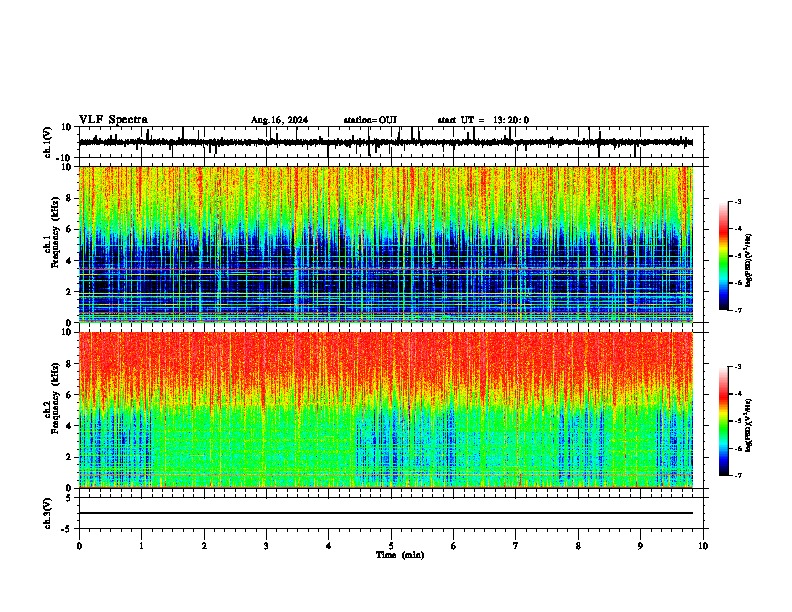Click the ch.2 log(PSD) color scale title
792x612 pixels.
coord(748,425)
